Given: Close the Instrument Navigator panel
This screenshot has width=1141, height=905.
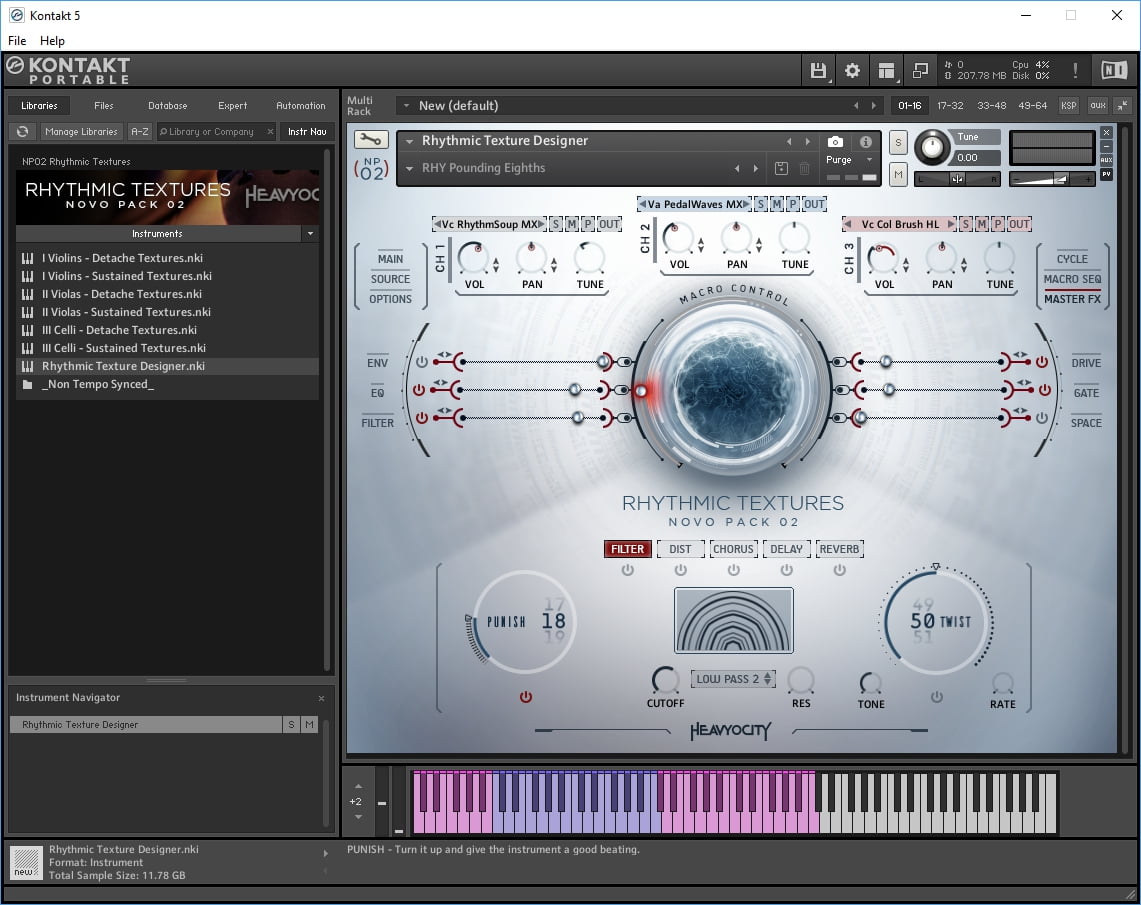Looking at the screenshot, I should [x=321, y=698].
